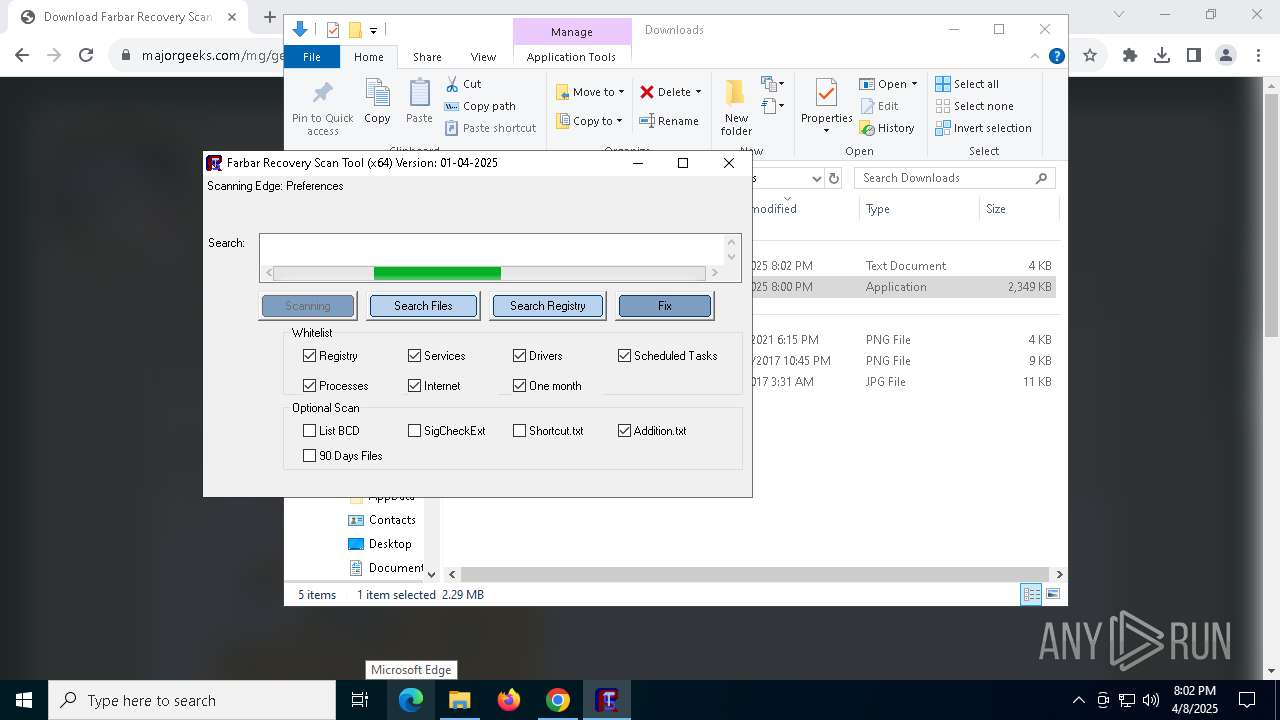Click Invert selection in ribbon
Viewport: 1280px width, 720px height.
(x=983, y=128)
